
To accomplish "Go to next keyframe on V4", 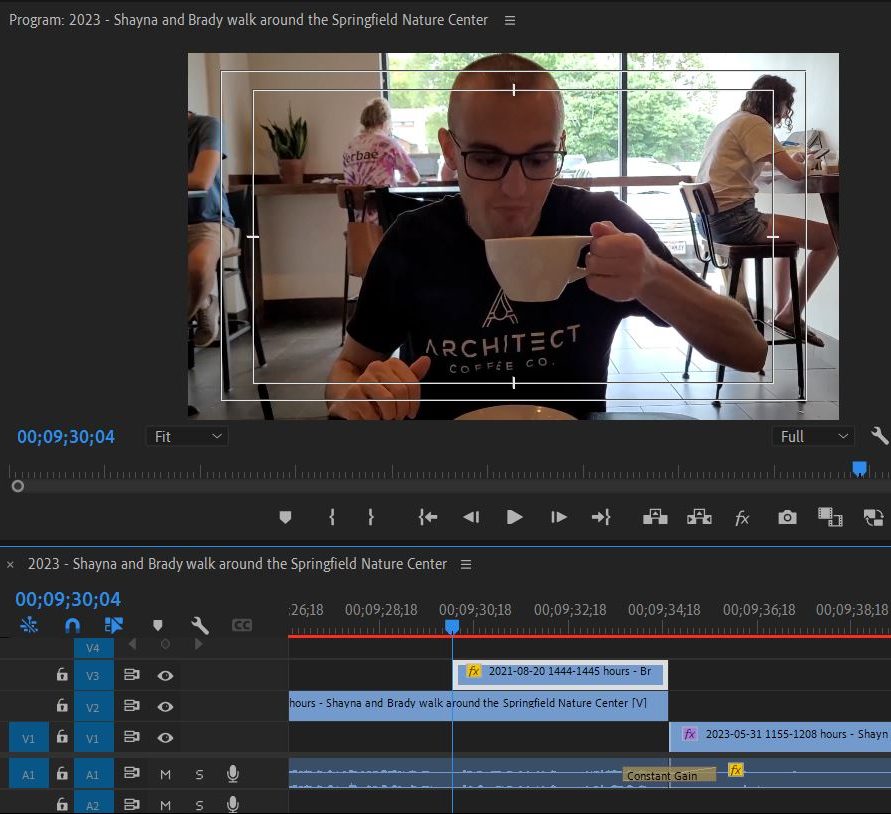I will 198,644.
